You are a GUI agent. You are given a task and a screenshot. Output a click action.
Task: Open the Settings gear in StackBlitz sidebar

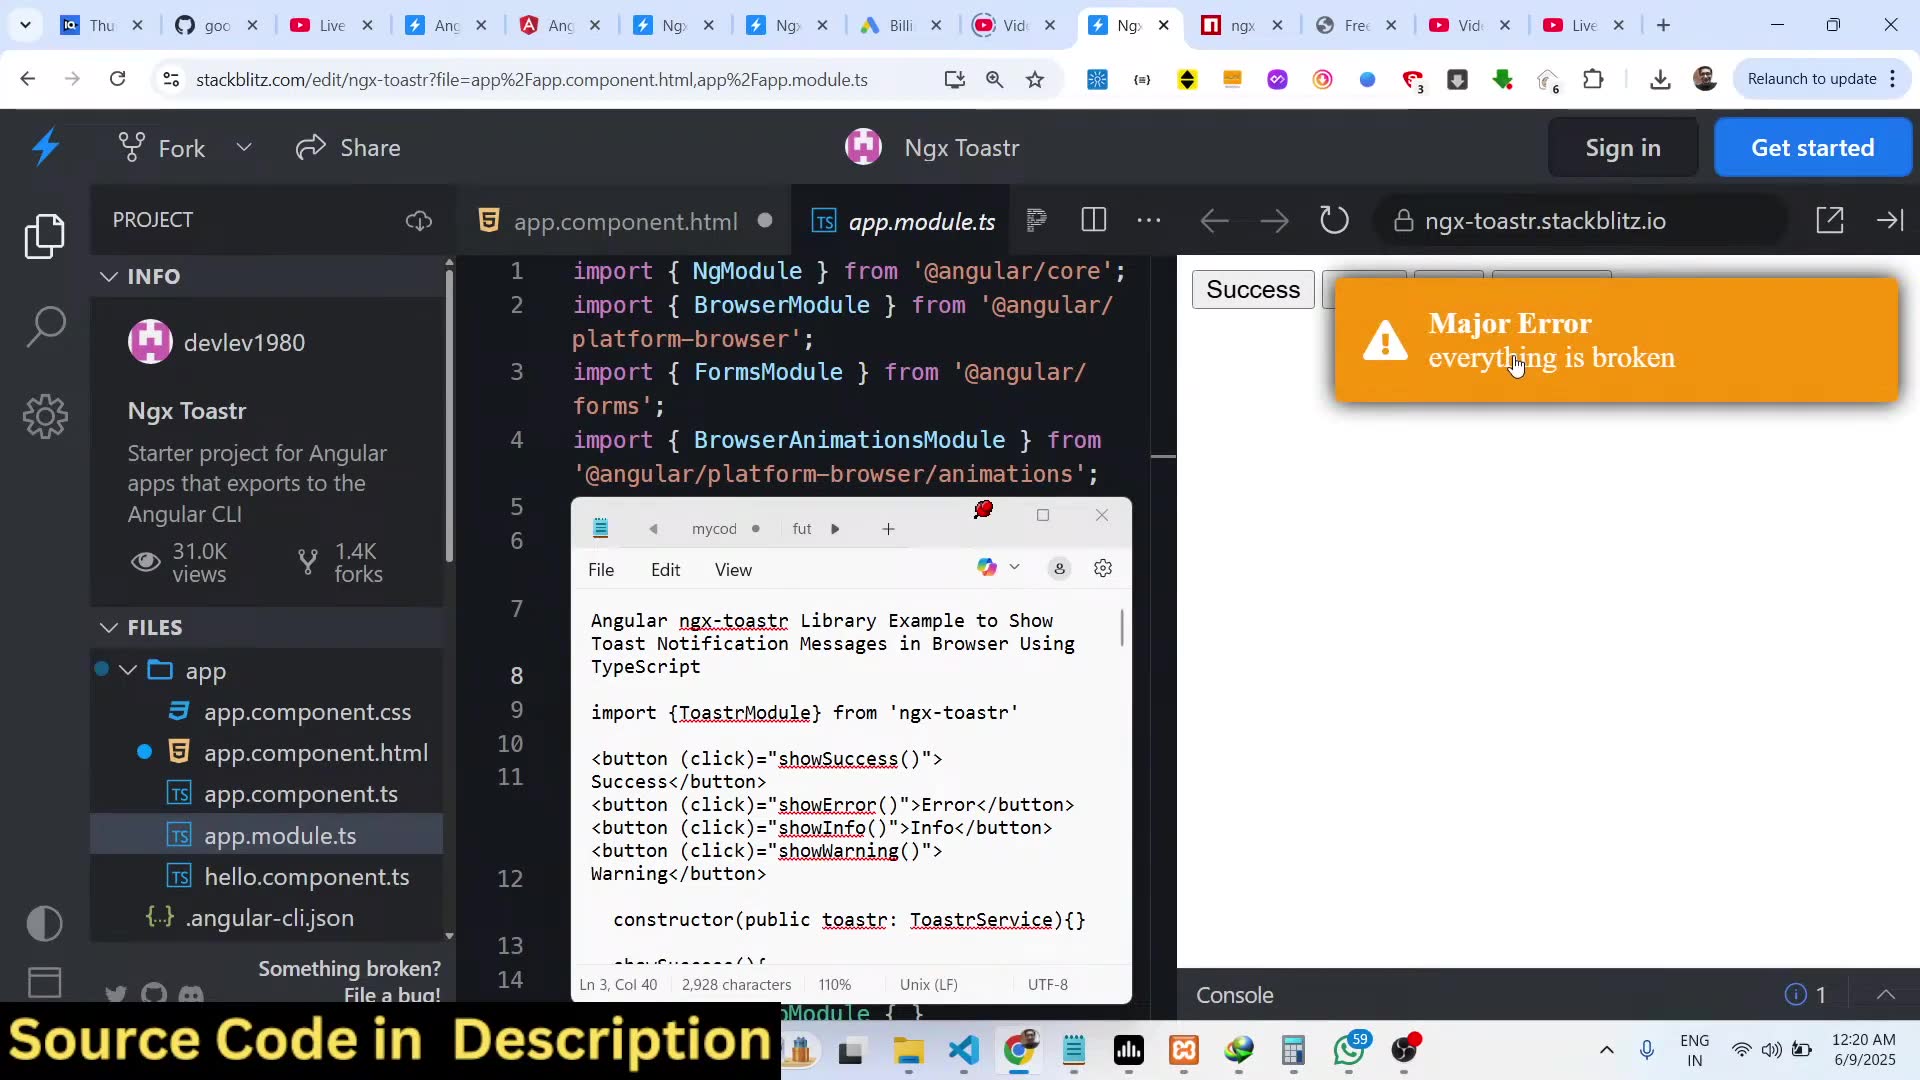[x=45, y=416]
